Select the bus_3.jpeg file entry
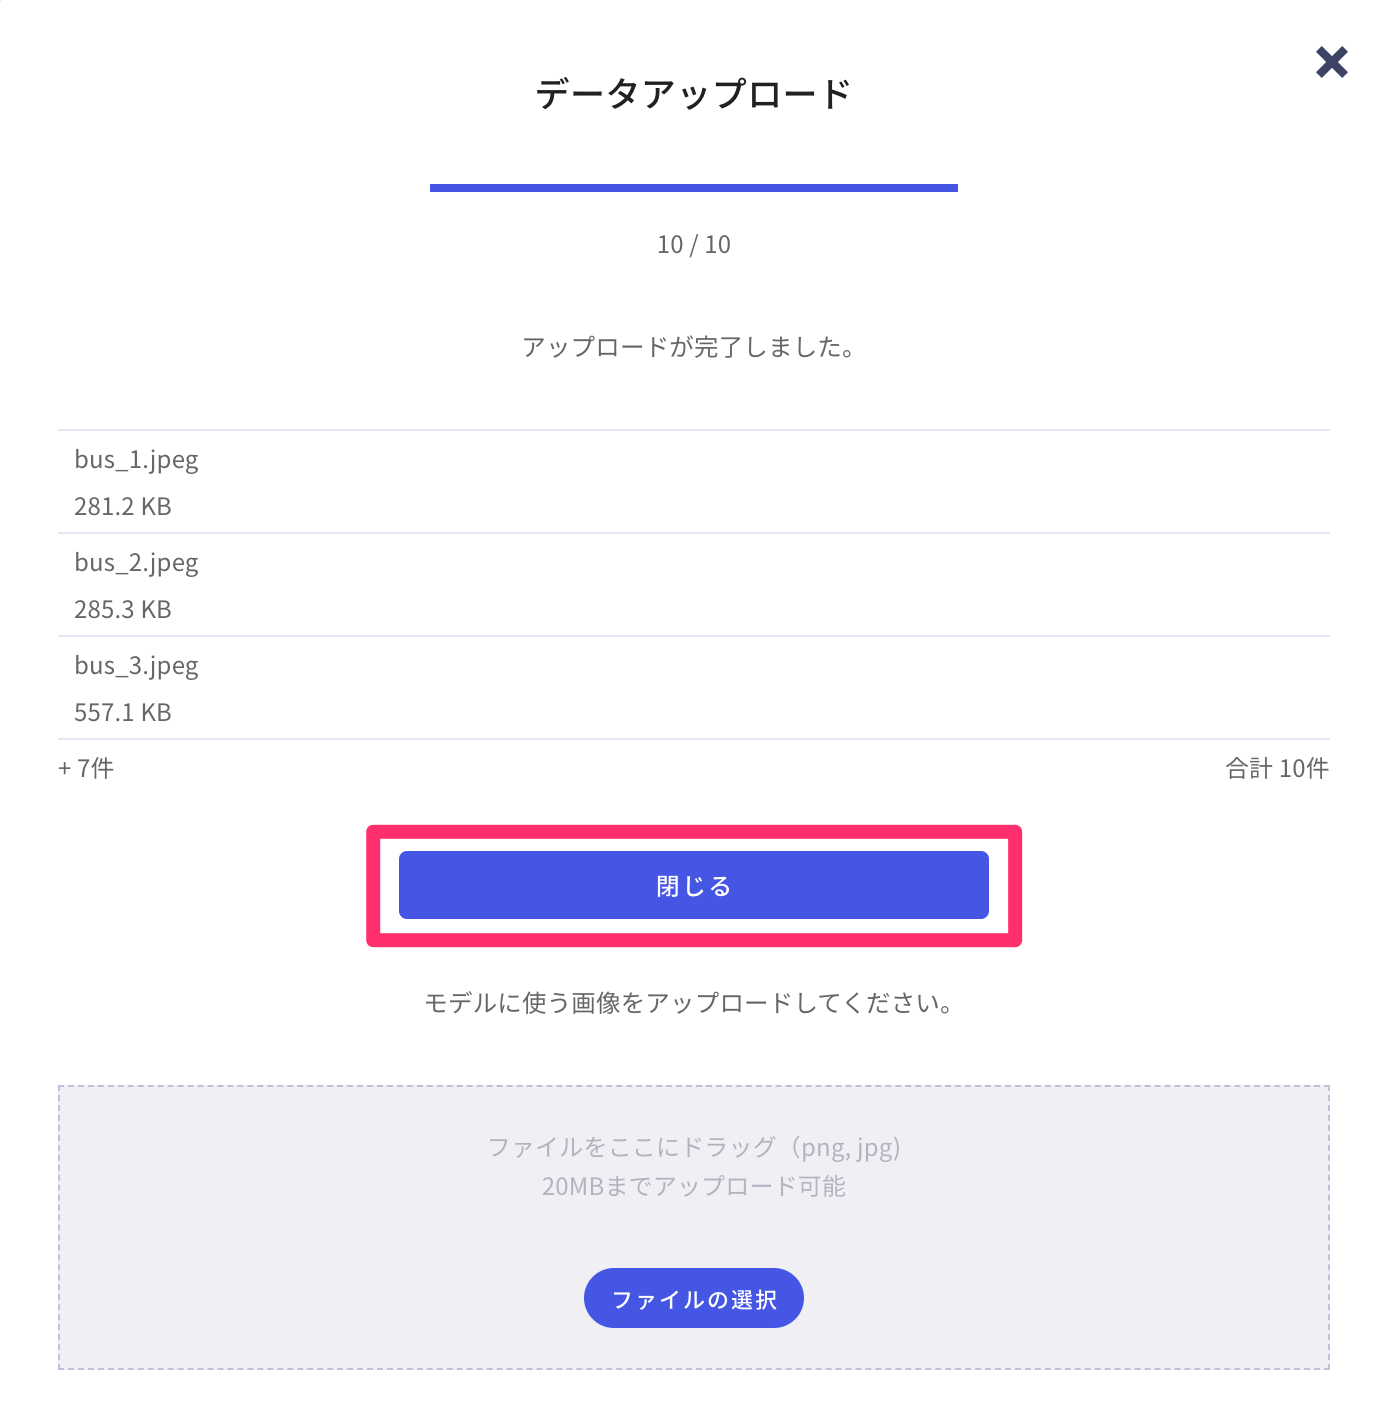This screenshot has height=1424, width=1382. point(136,665)
